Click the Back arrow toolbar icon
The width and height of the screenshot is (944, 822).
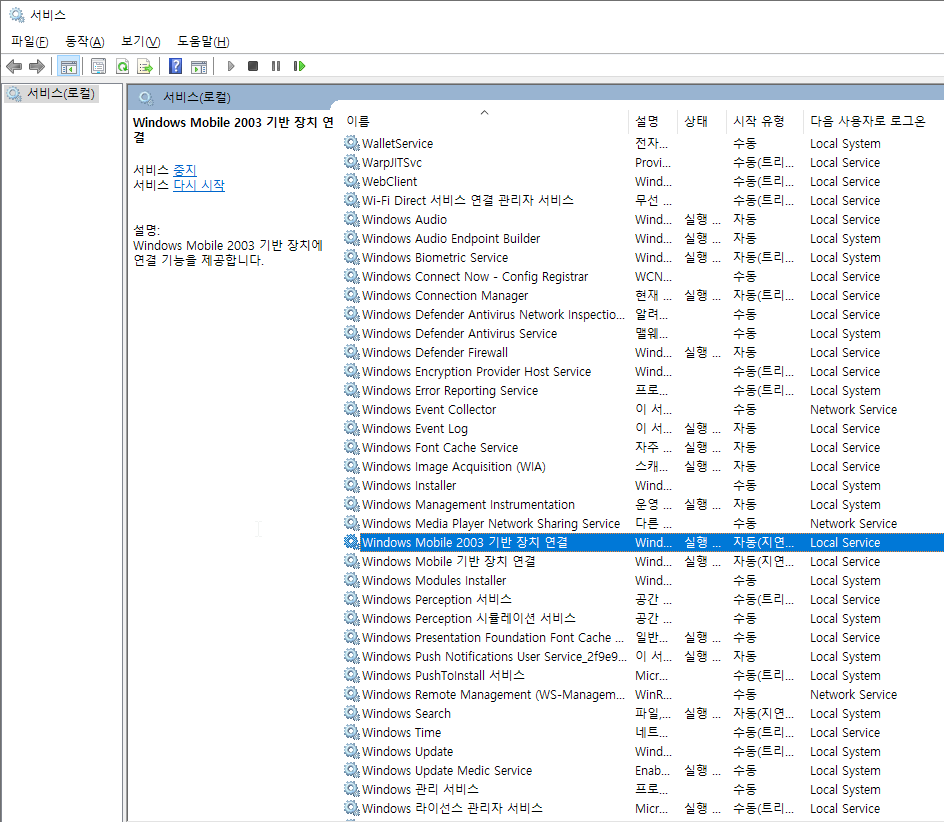pyautogui.click(x=14, y=66)
